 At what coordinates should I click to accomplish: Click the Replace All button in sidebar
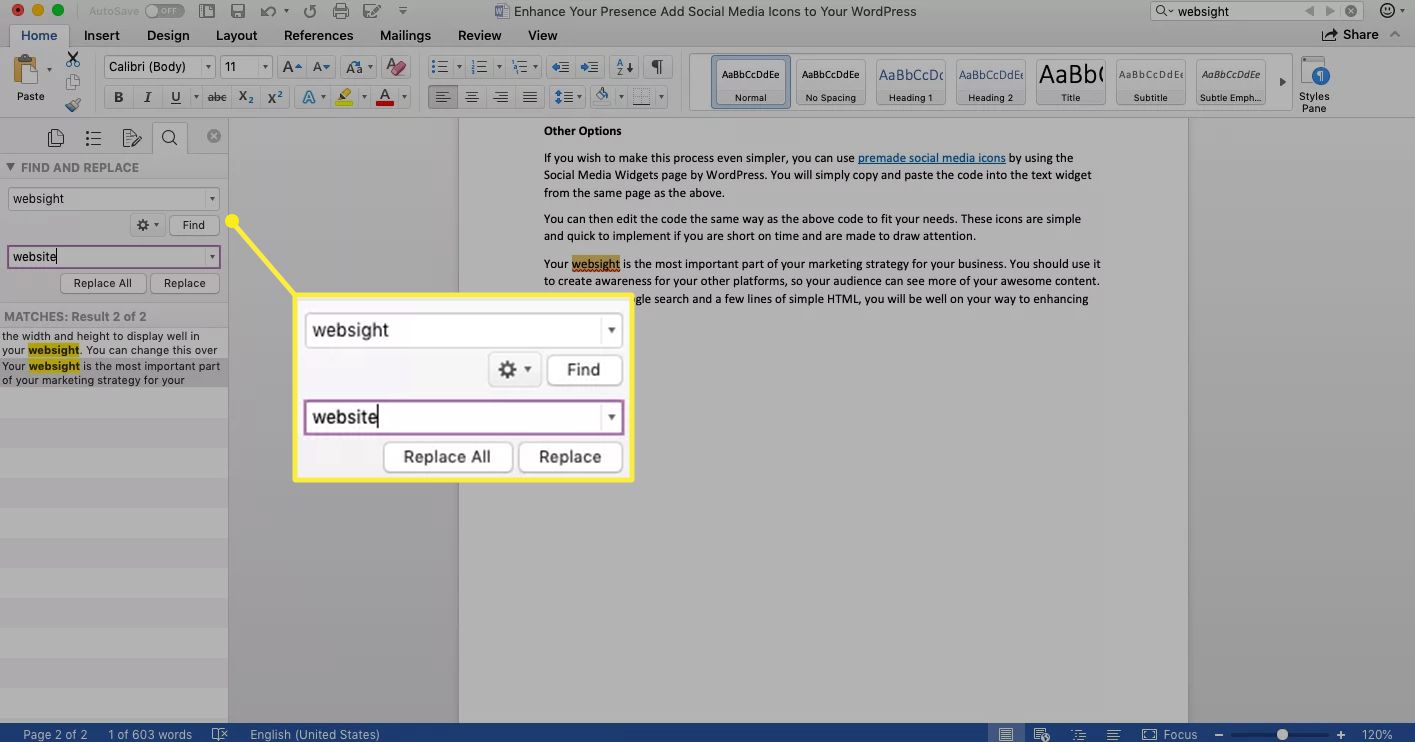click(102, 283)
